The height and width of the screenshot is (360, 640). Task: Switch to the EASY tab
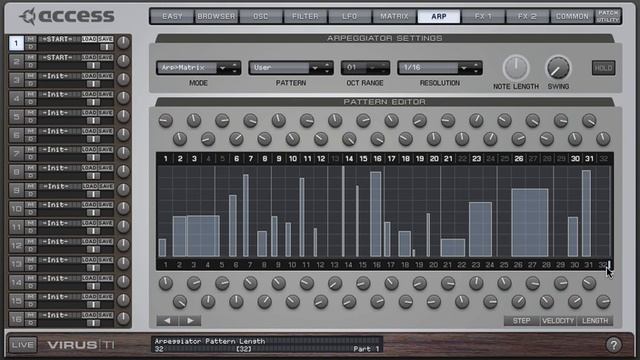click(x=172, y=17)
